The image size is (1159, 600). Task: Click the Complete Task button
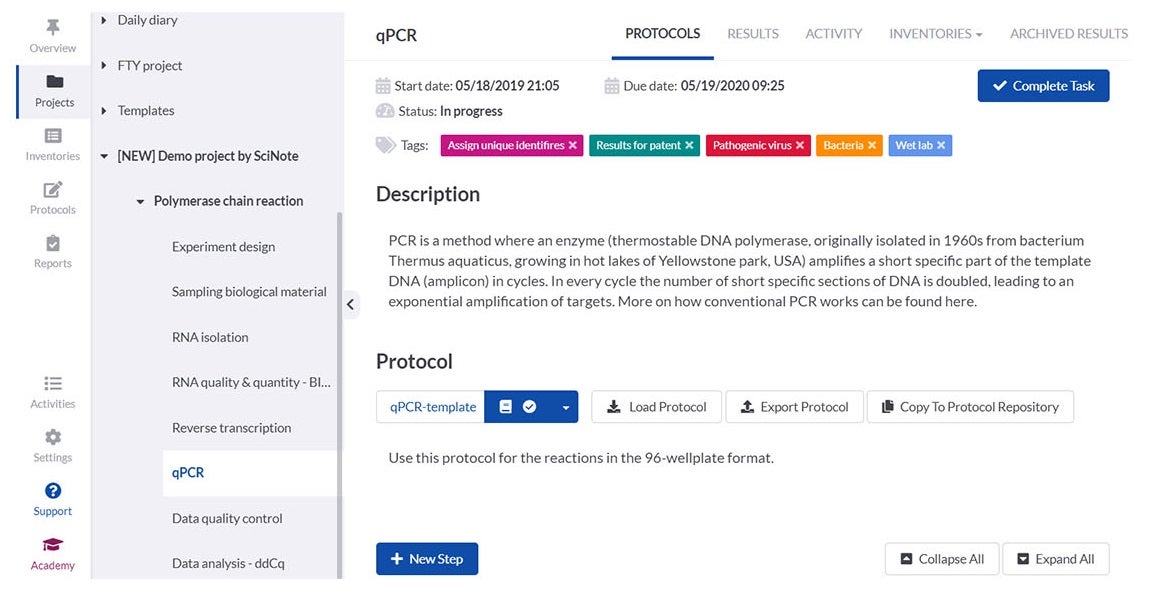(x=1043, y=86)
